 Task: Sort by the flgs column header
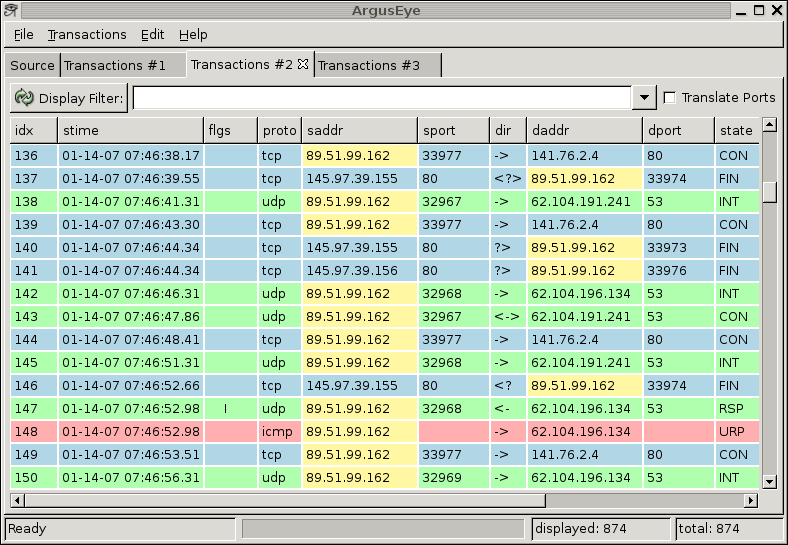click(231, 131)
